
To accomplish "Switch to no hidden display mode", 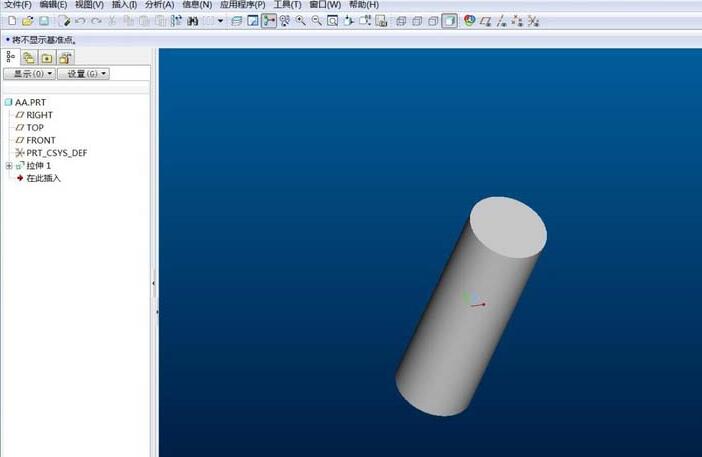I will [433, 21].
